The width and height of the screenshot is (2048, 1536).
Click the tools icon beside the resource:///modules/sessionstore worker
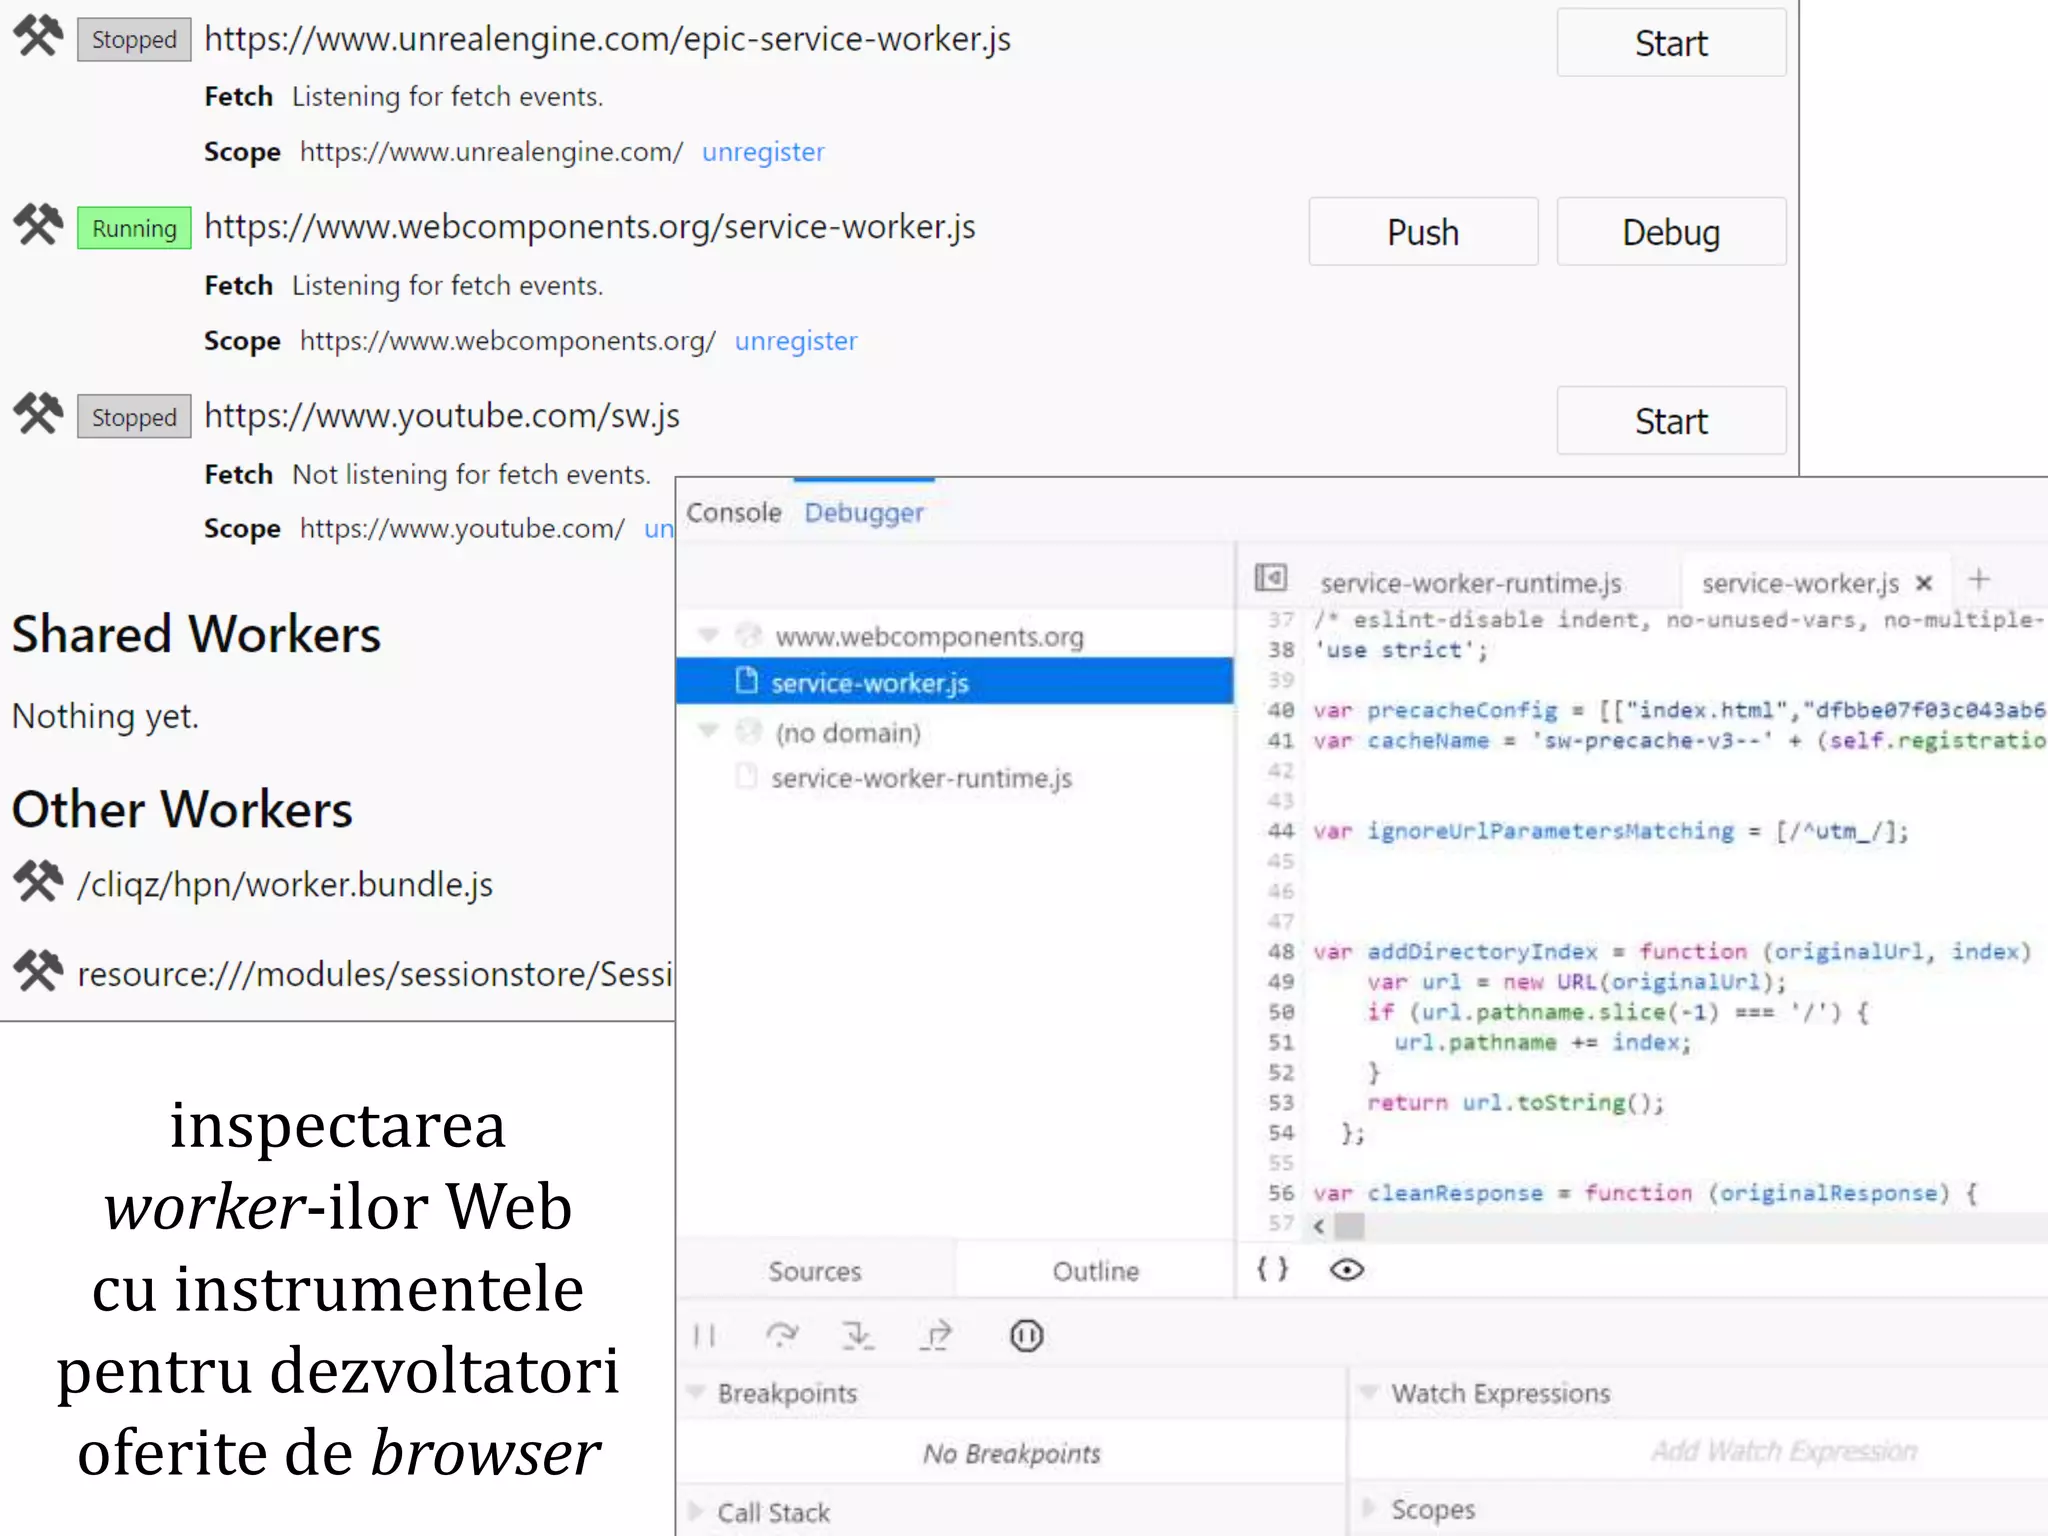pos(38,971)
